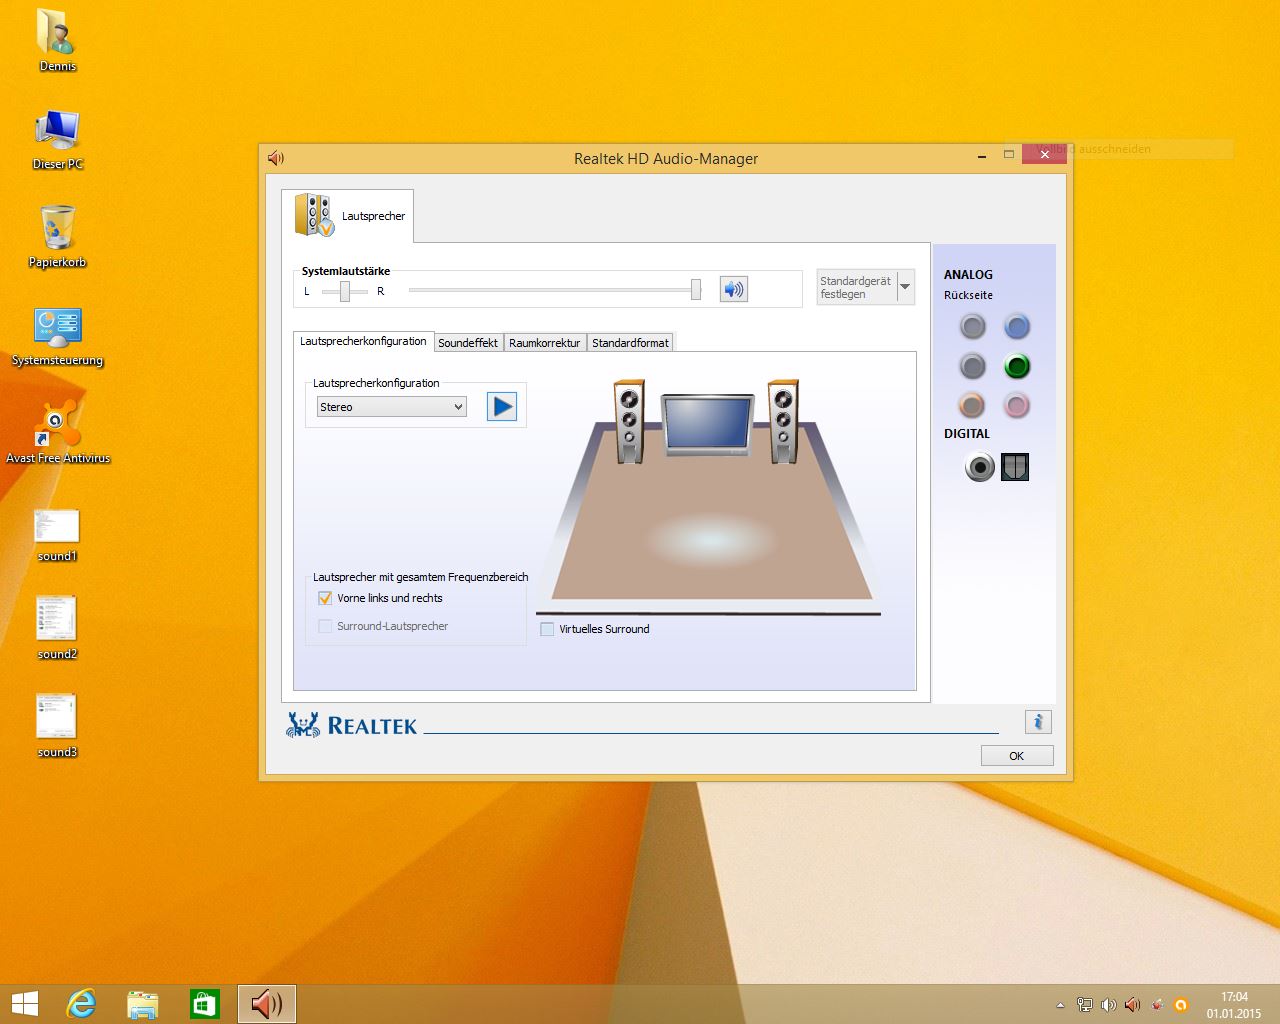Screen dimensions: 1280x1024
Task: Open the information button beside Realtek logo
Action: (x=1038, y=722)
